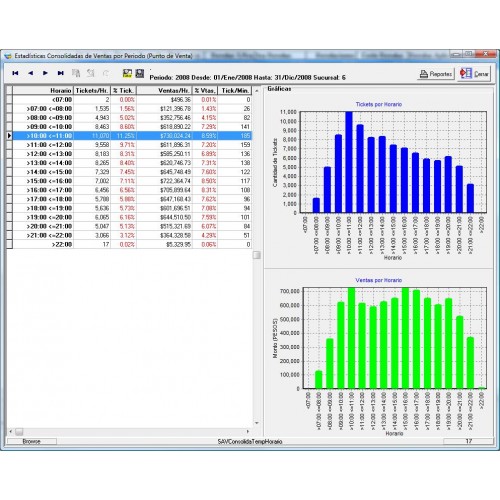Go to next record arrow
Viewport: 500px width, 500px height.
[45, 73]
